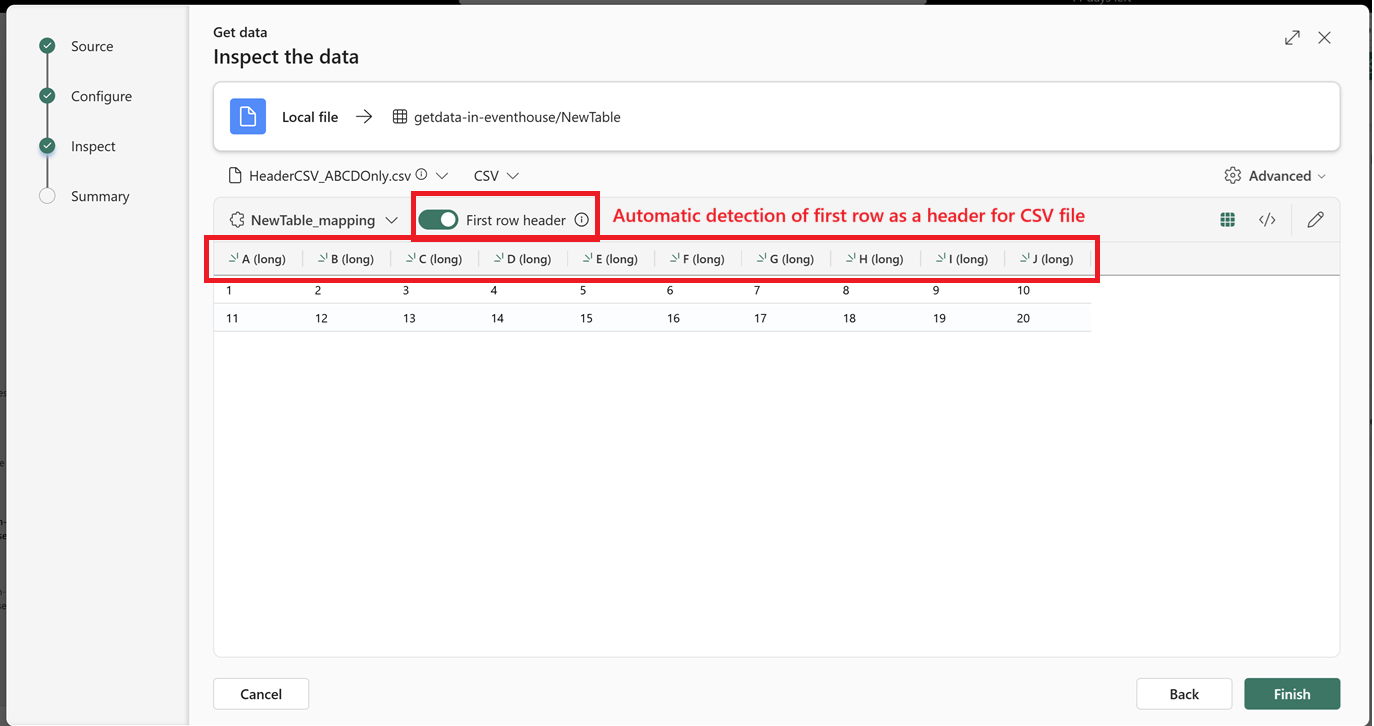Screen dimensions: 1374x726
Task: Expand the NewTable_mapping dropdown
Action: click(x=391, y=220)
